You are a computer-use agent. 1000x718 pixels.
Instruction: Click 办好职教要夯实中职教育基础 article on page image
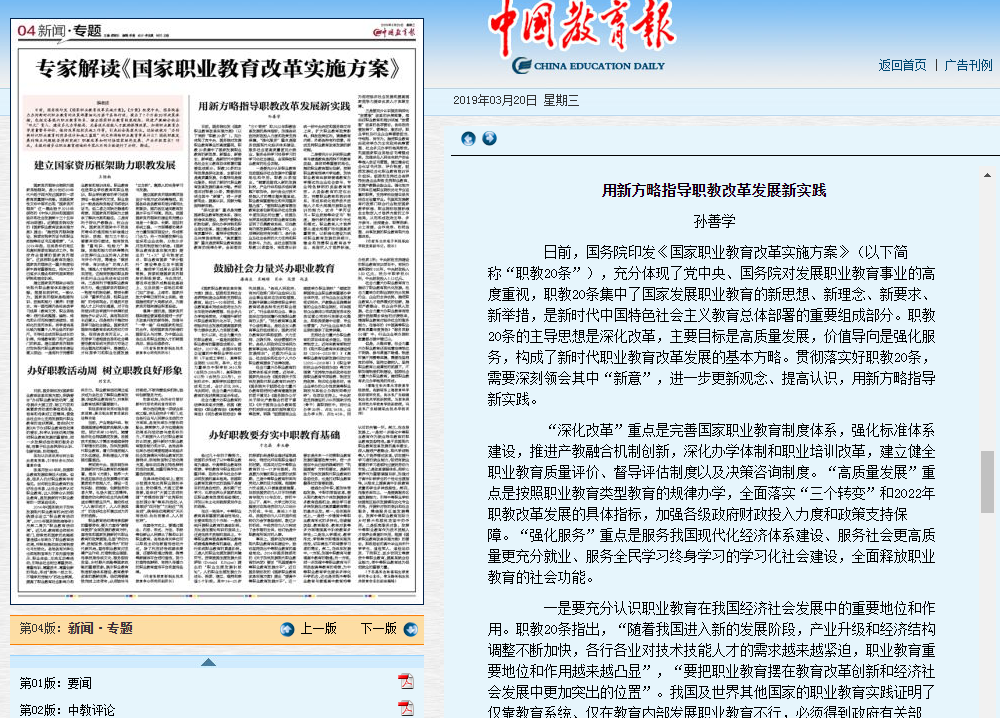(x=274, y=434)
